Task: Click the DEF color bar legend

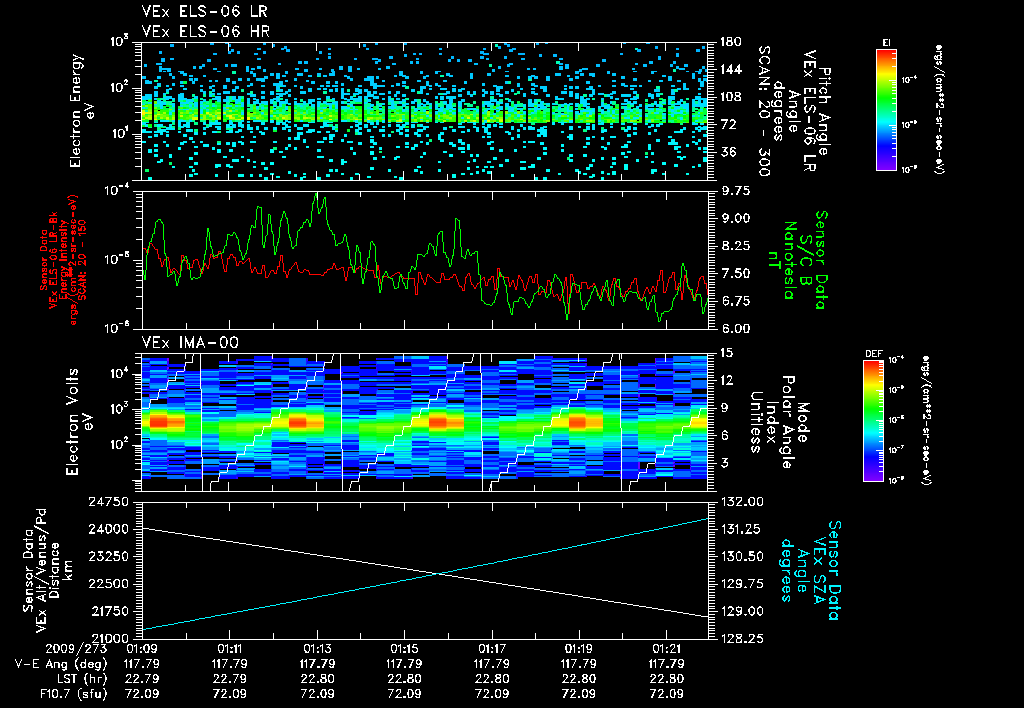Action: click(x=874, y=420)
